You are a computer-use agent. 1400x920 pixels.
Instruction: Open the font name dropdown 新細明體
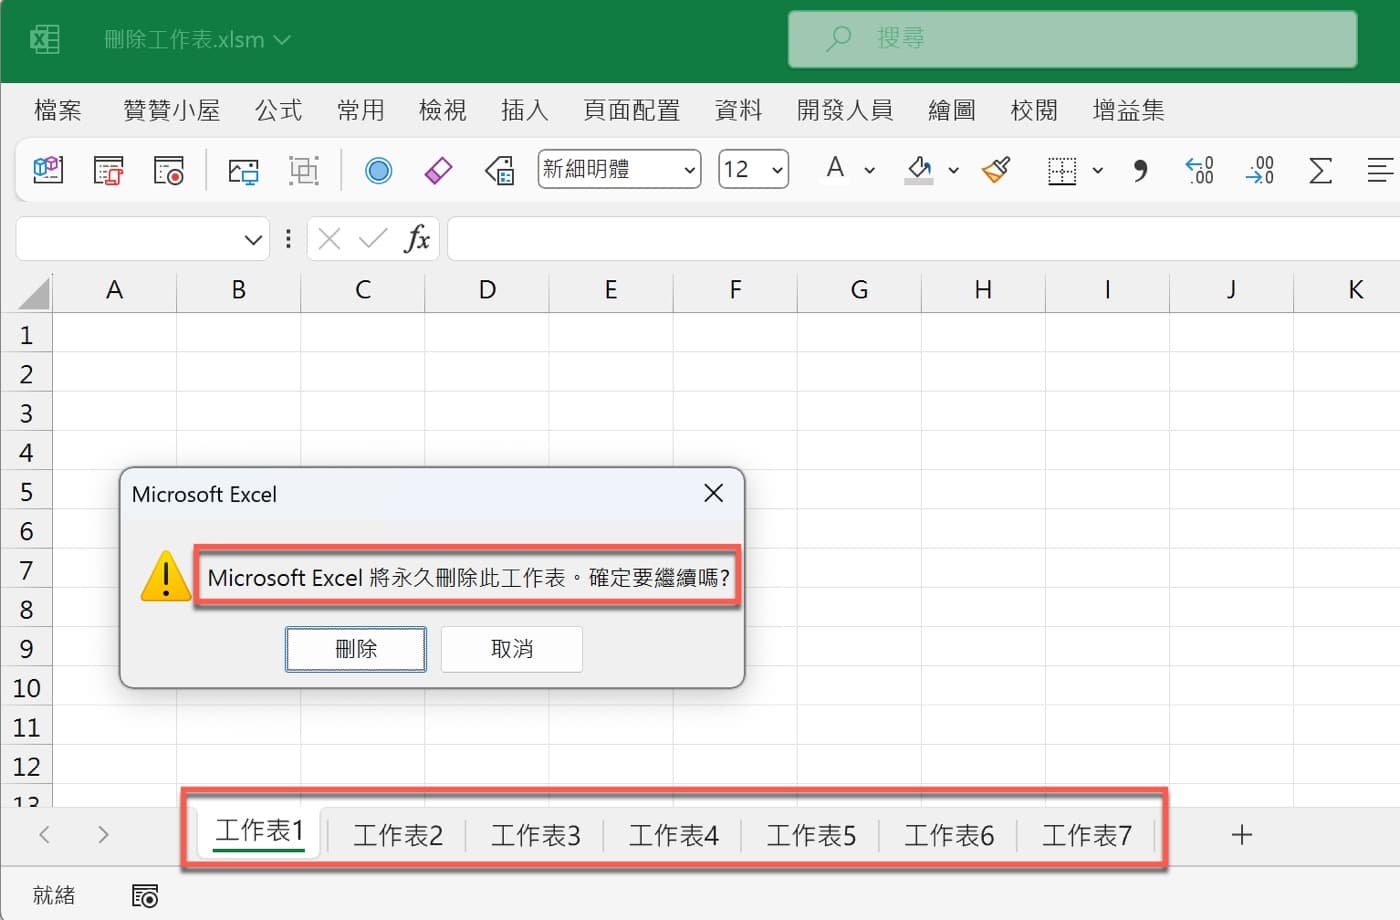[x=689, y=170]
